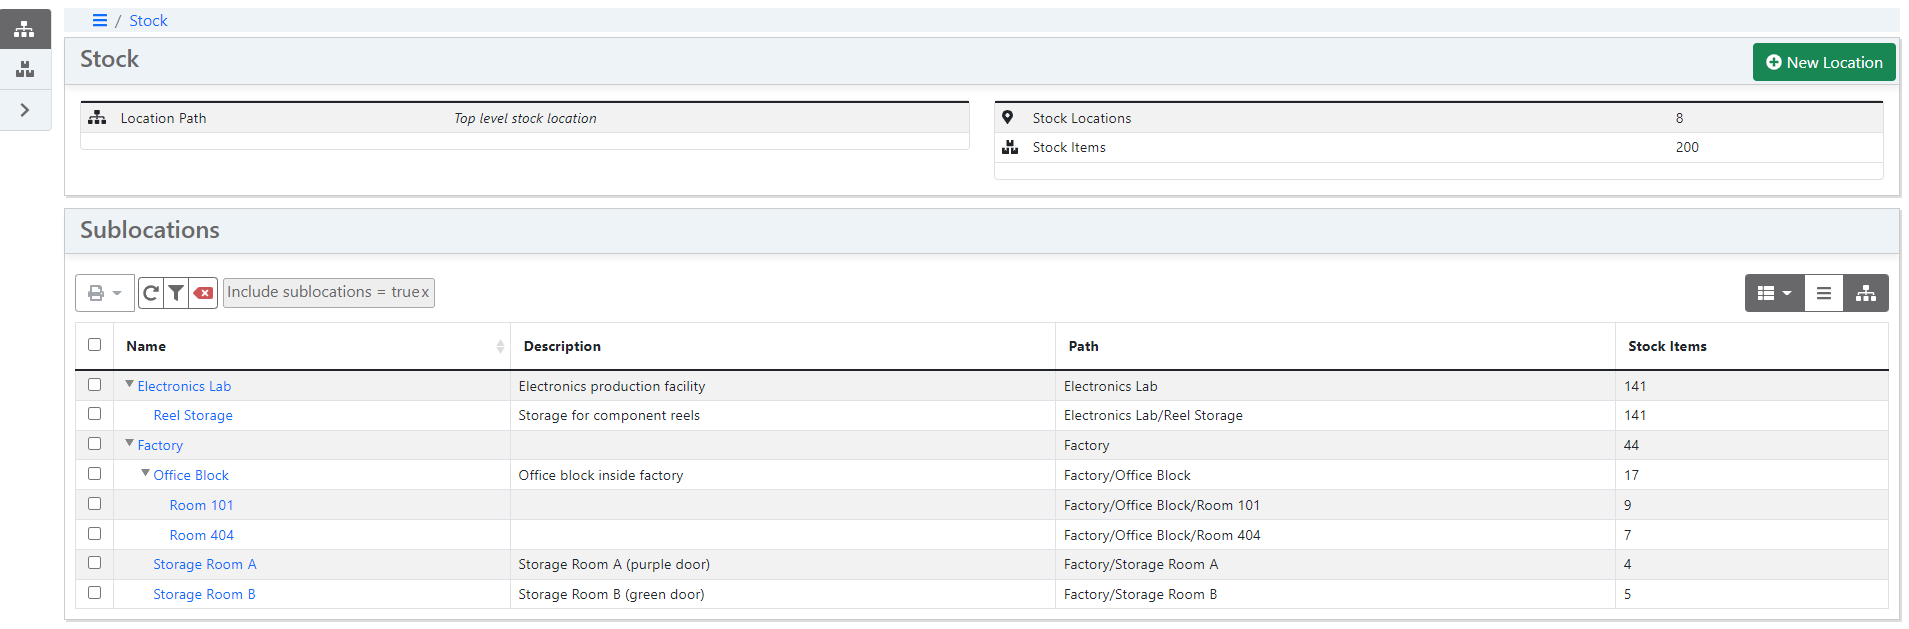This screenshot has width=1909, height=629.
Task: Open the table filter options
Action: coord(176,293)
